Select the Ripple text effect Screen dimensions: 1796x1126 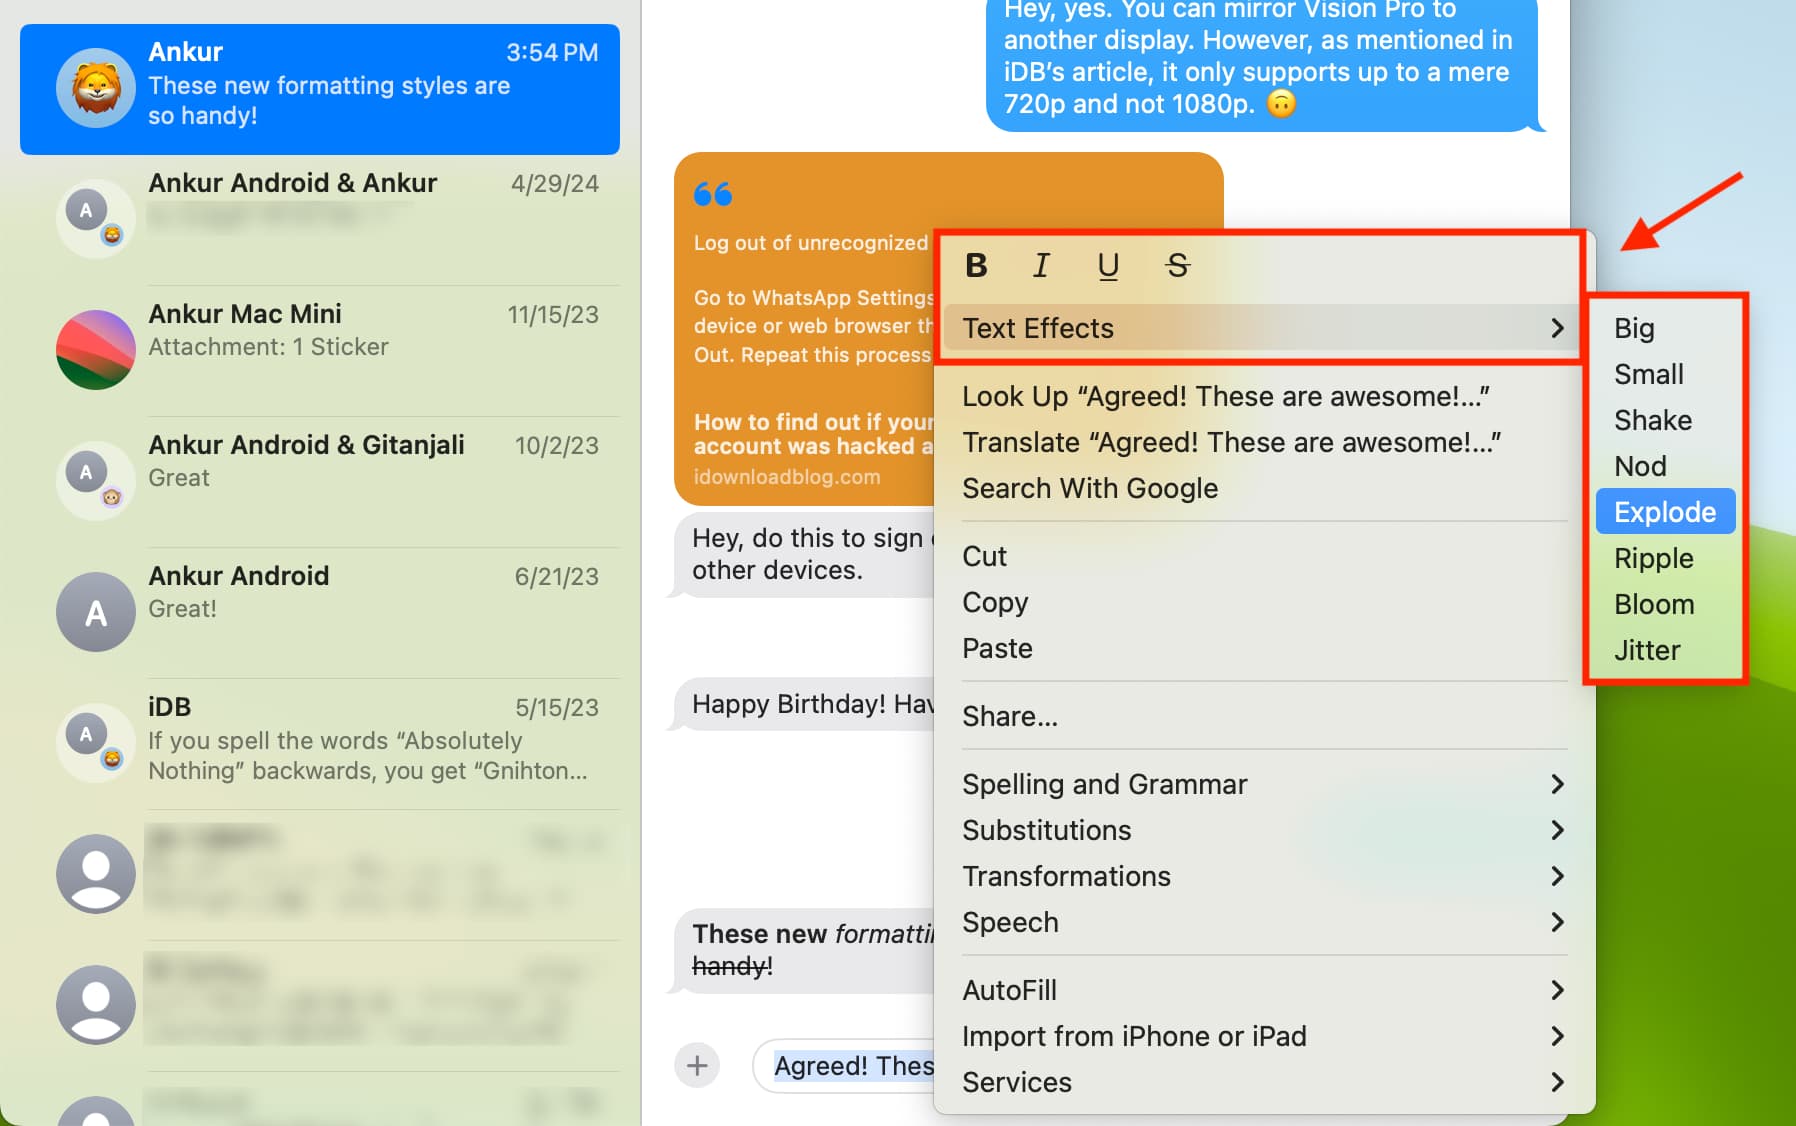coord(1654,558)
